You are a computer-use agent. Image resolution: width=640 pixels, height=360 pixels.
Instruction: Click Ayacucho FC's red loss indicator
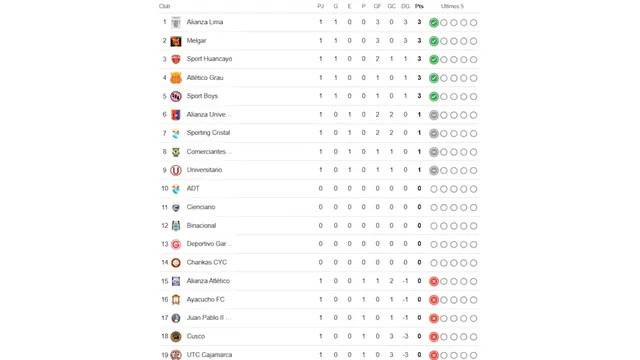(434, 300)
